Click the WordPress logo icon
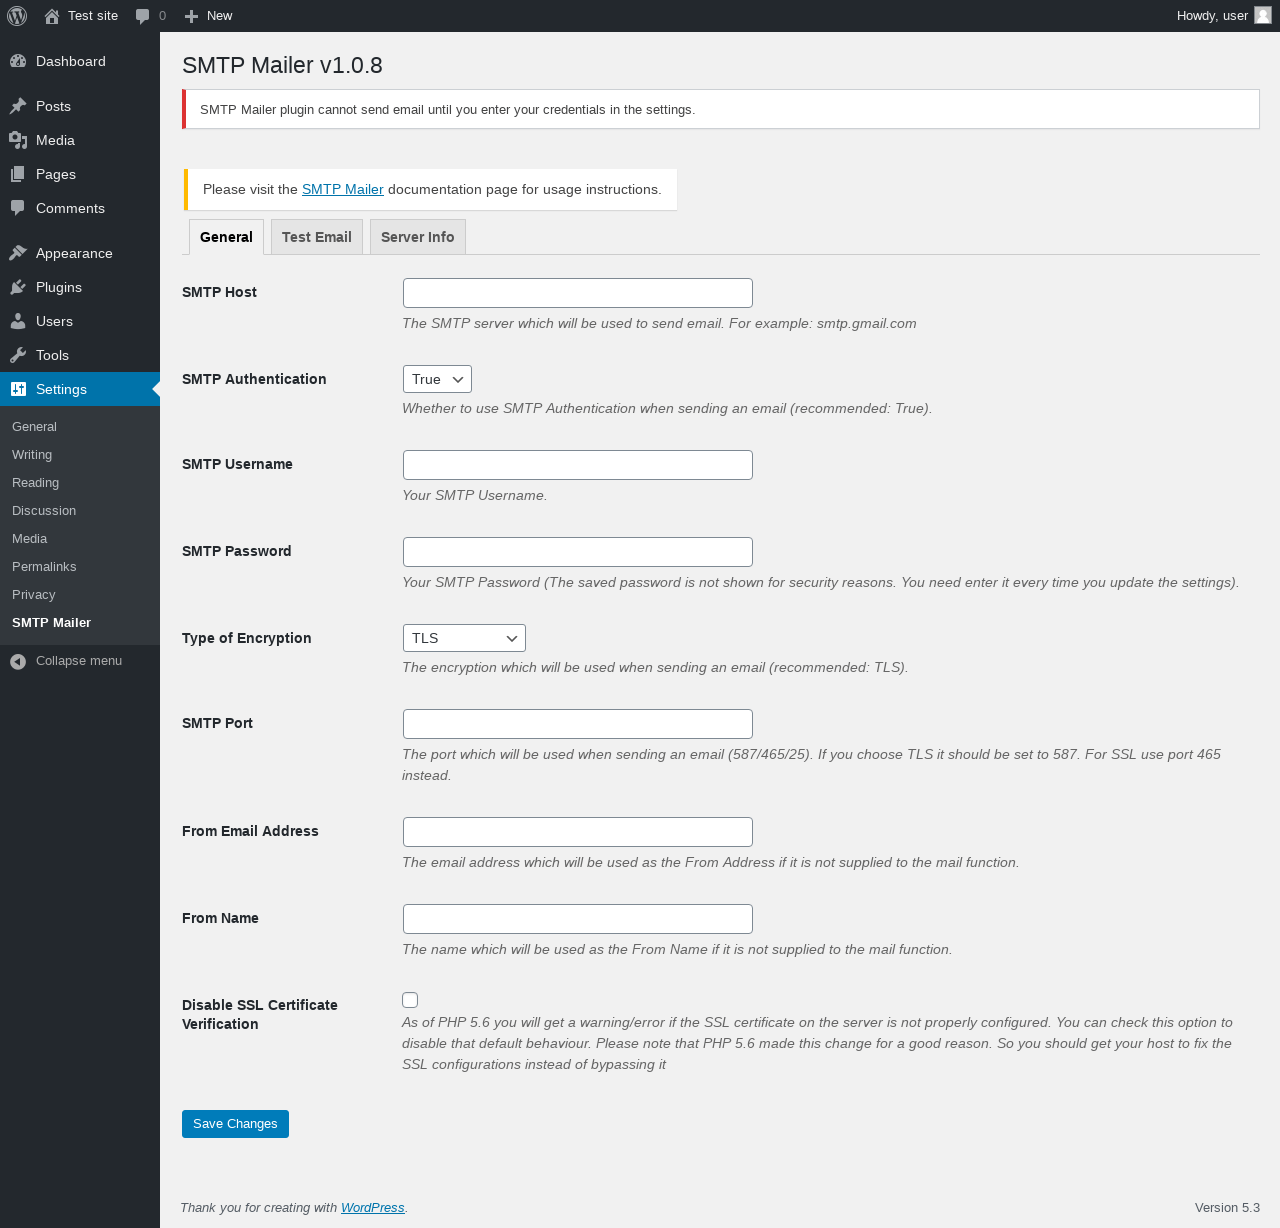1280x1228 pixels. (x=17, y=16)
